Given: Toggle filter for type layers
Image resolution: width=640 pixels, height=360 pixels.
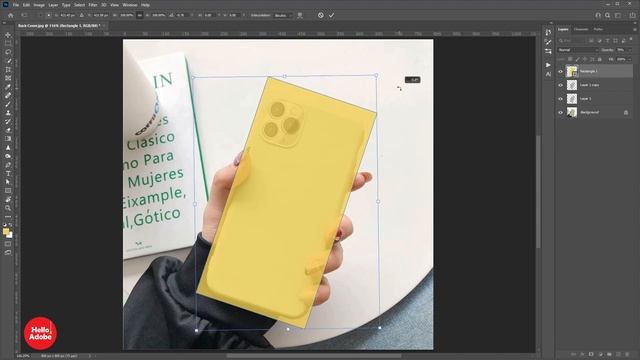Looking at the screenshot, I should point(607,40).
